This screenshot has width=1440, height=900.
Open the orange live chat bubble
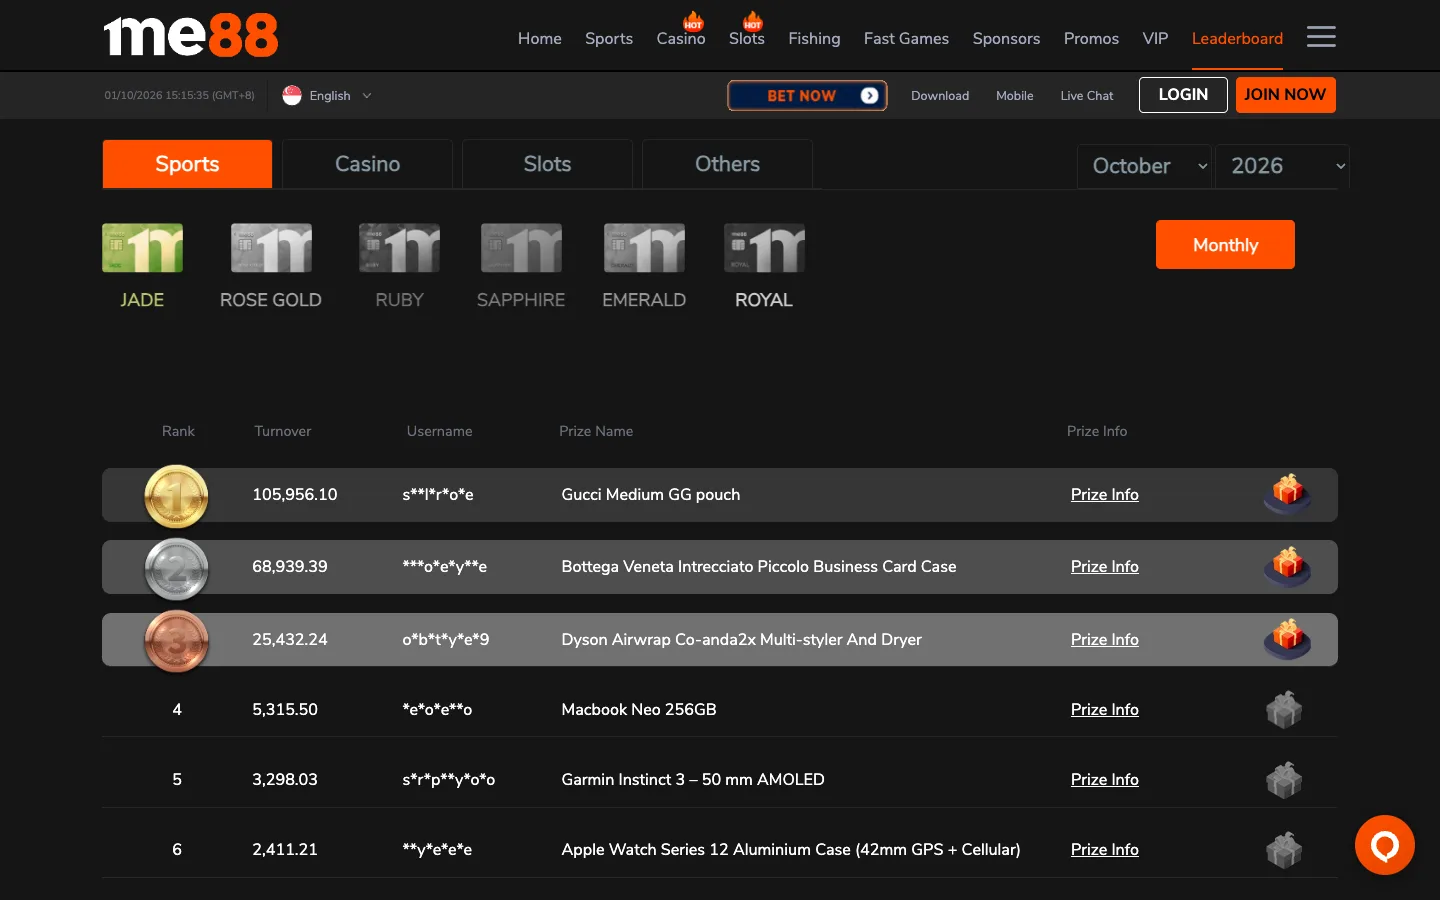(1385, 845)
